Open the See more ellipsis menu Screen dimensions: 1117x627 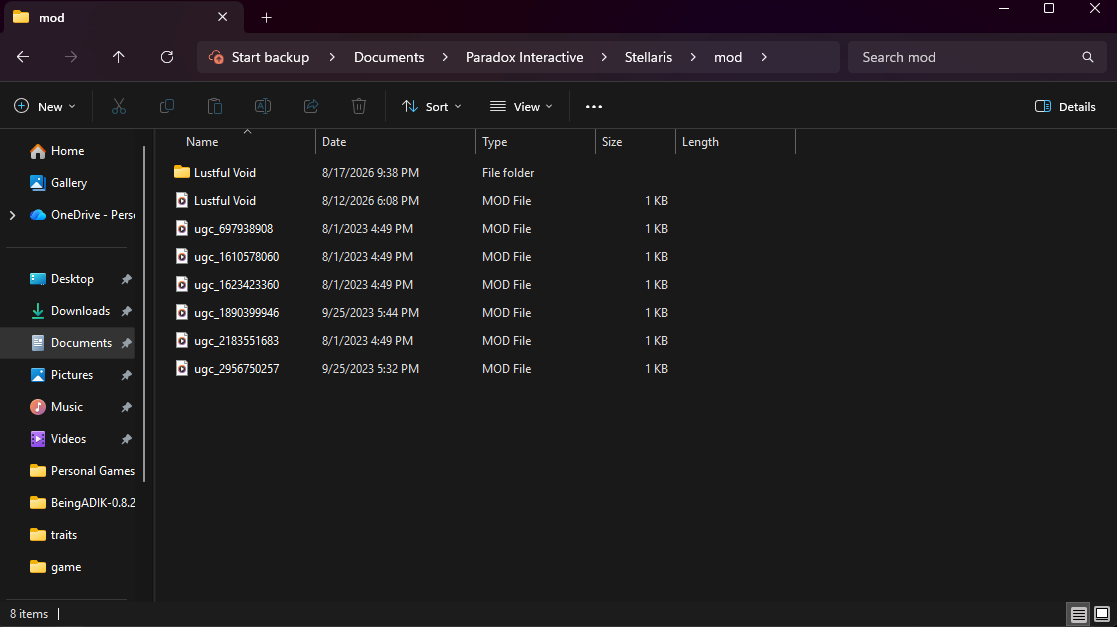pyautogui.click(x=593, y=106)
